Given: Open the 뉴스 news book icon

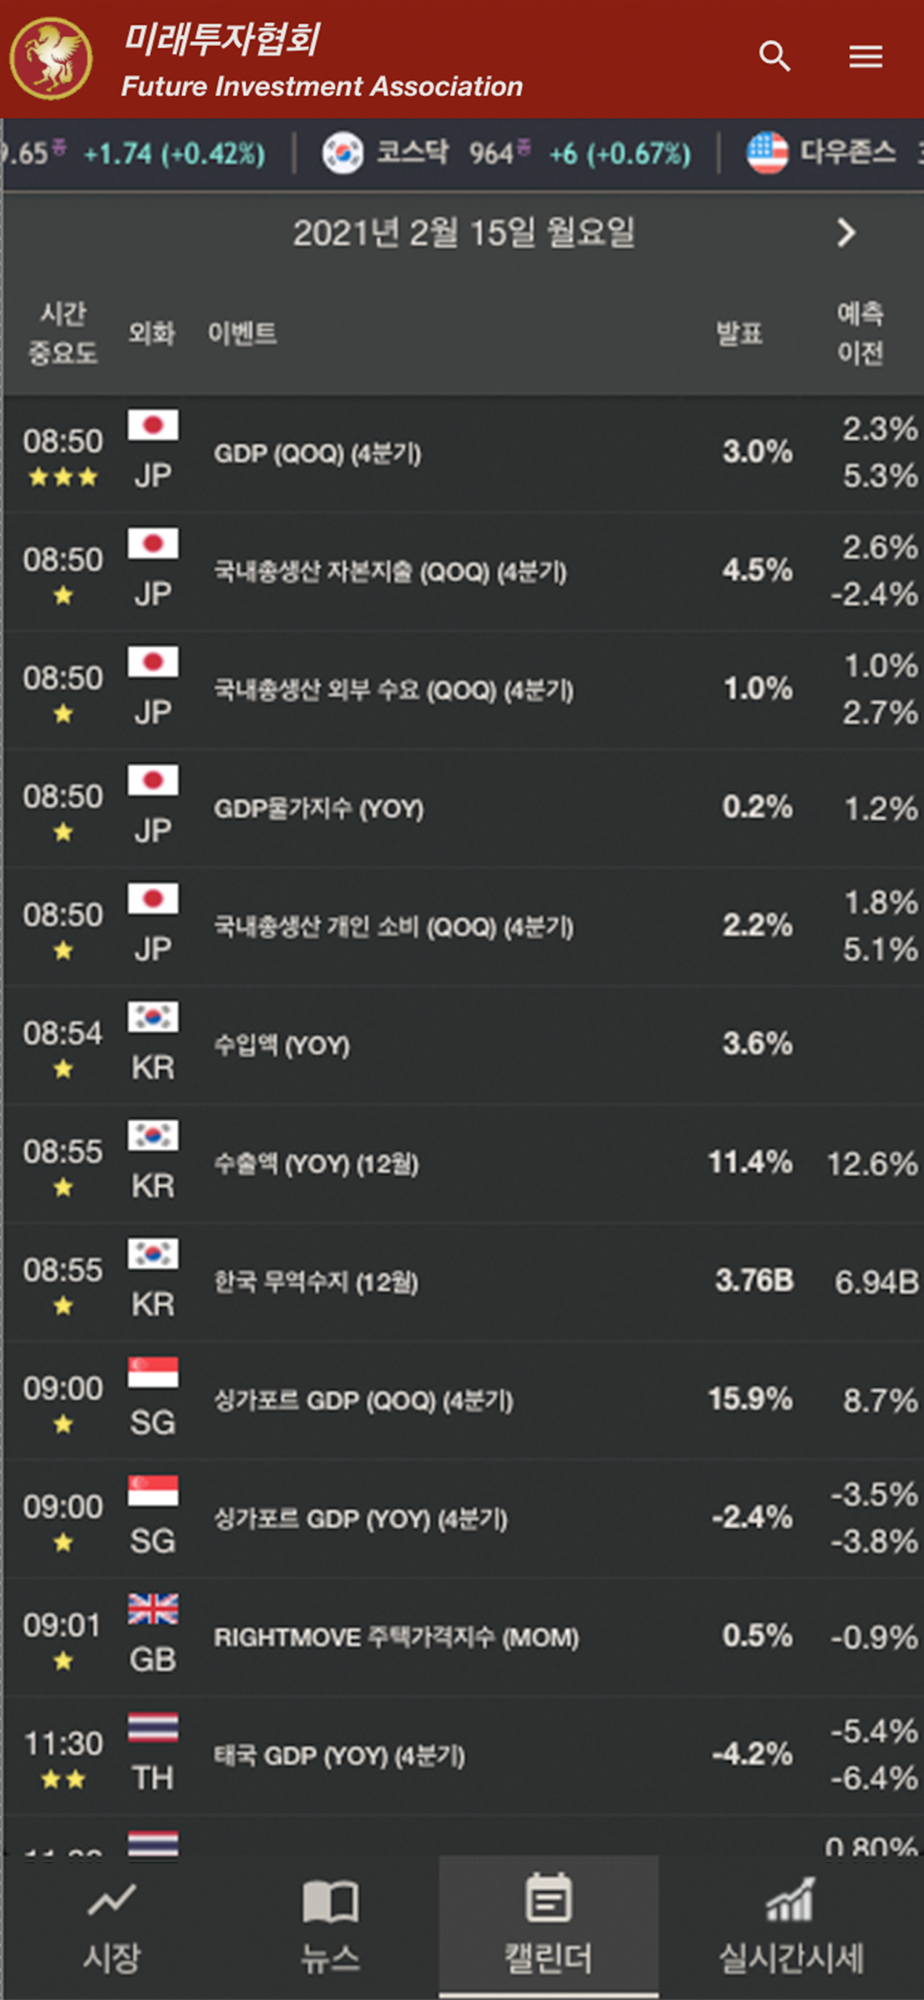Looking at the screenshot, I should pos(330,1900).
